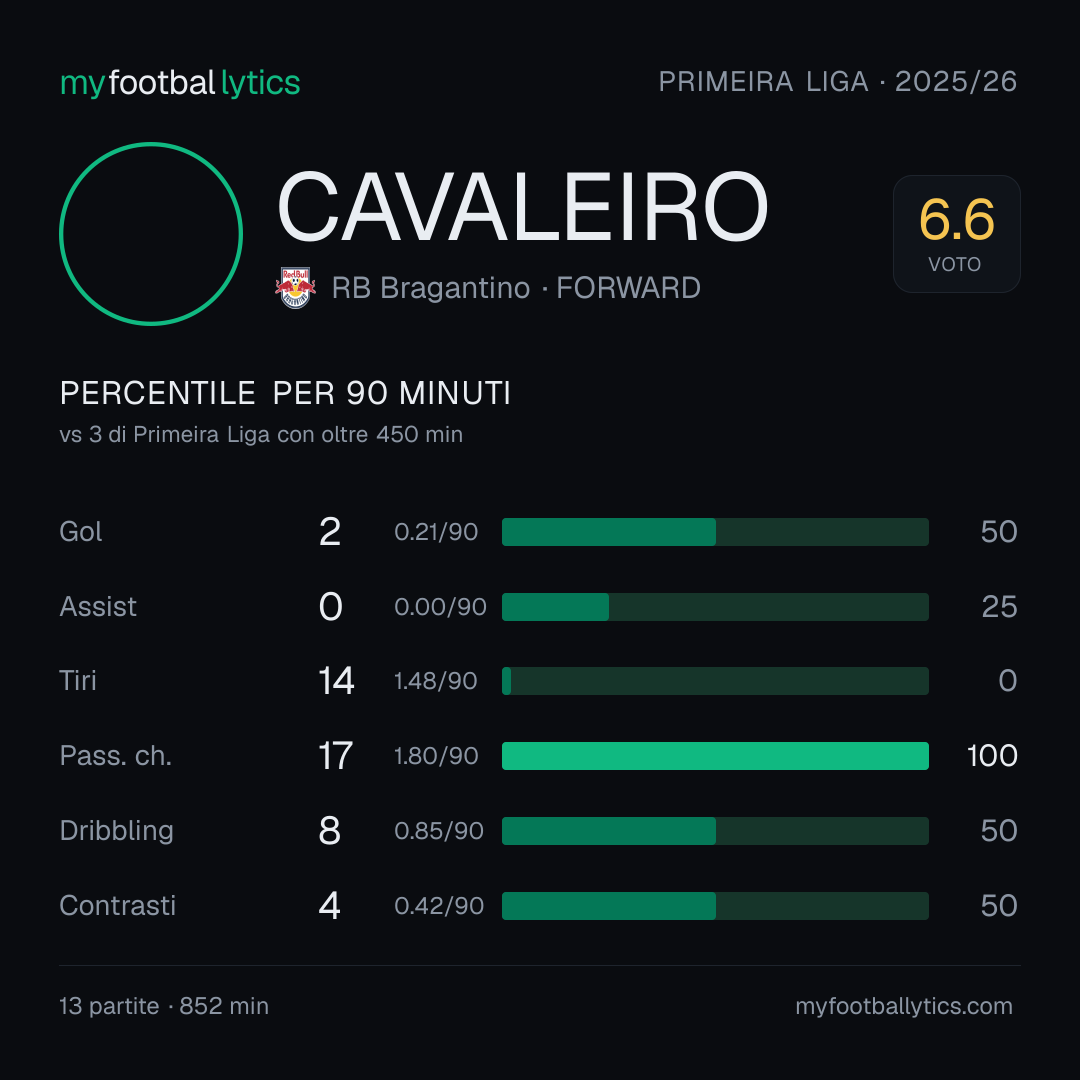Click the Dribbling total value 8
The image size is (1080, 1080).
(329, 831)
